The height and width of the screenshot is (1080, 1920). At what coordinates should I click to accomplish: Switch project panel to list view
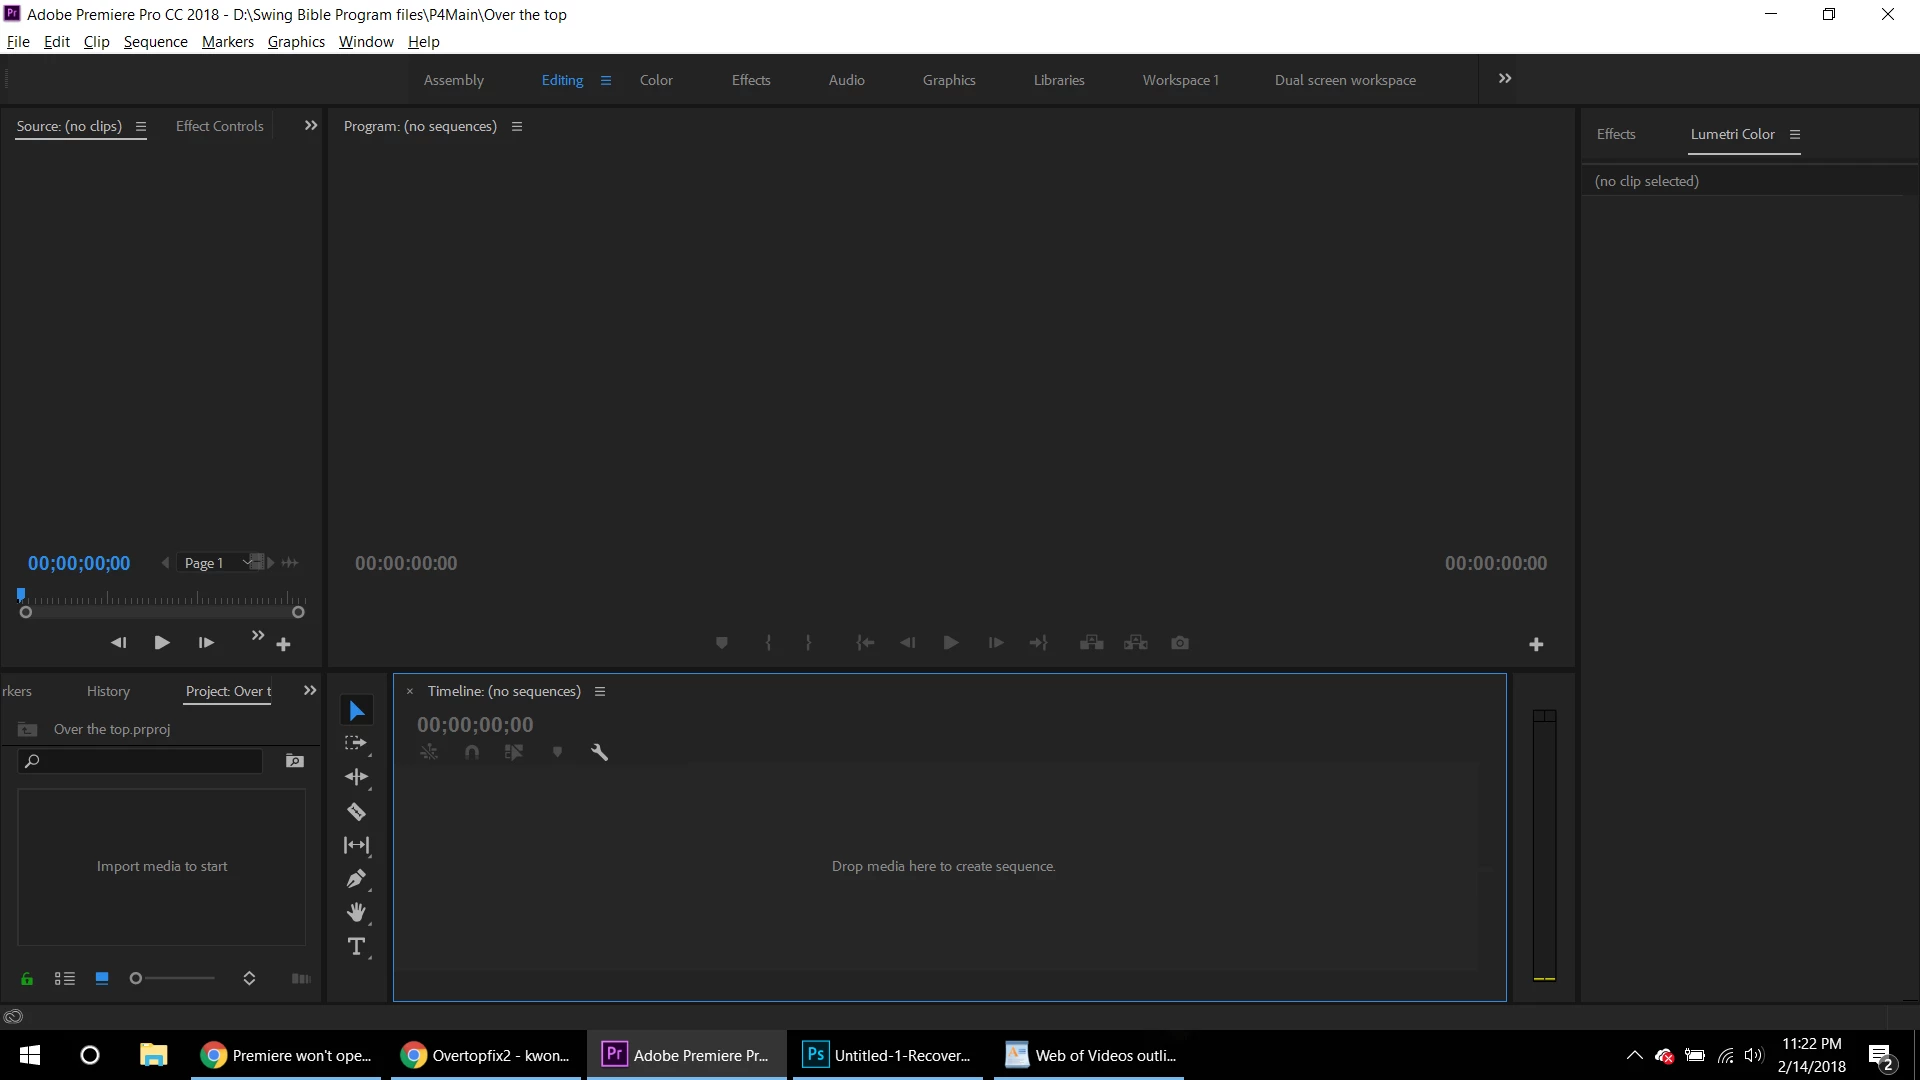tap(65, 979)
